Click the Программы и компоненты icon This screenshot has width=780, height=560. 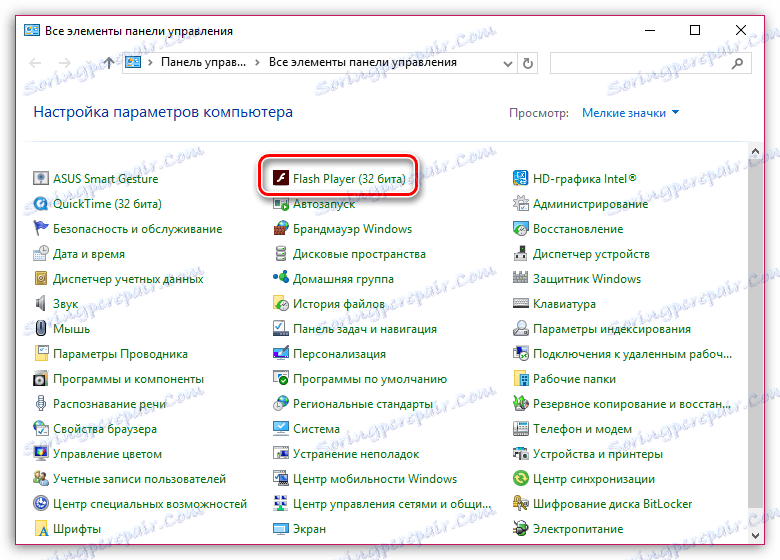coord(41,378)
